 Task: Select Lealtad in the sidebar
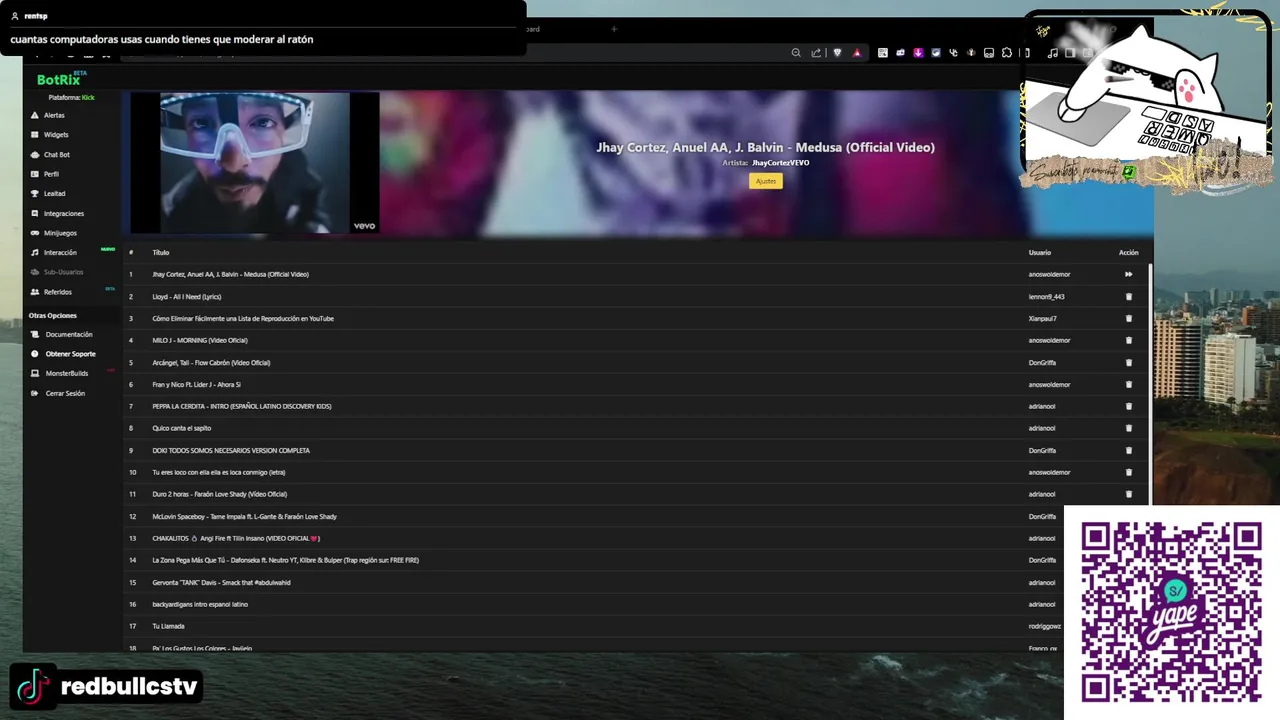click(54, 193)
